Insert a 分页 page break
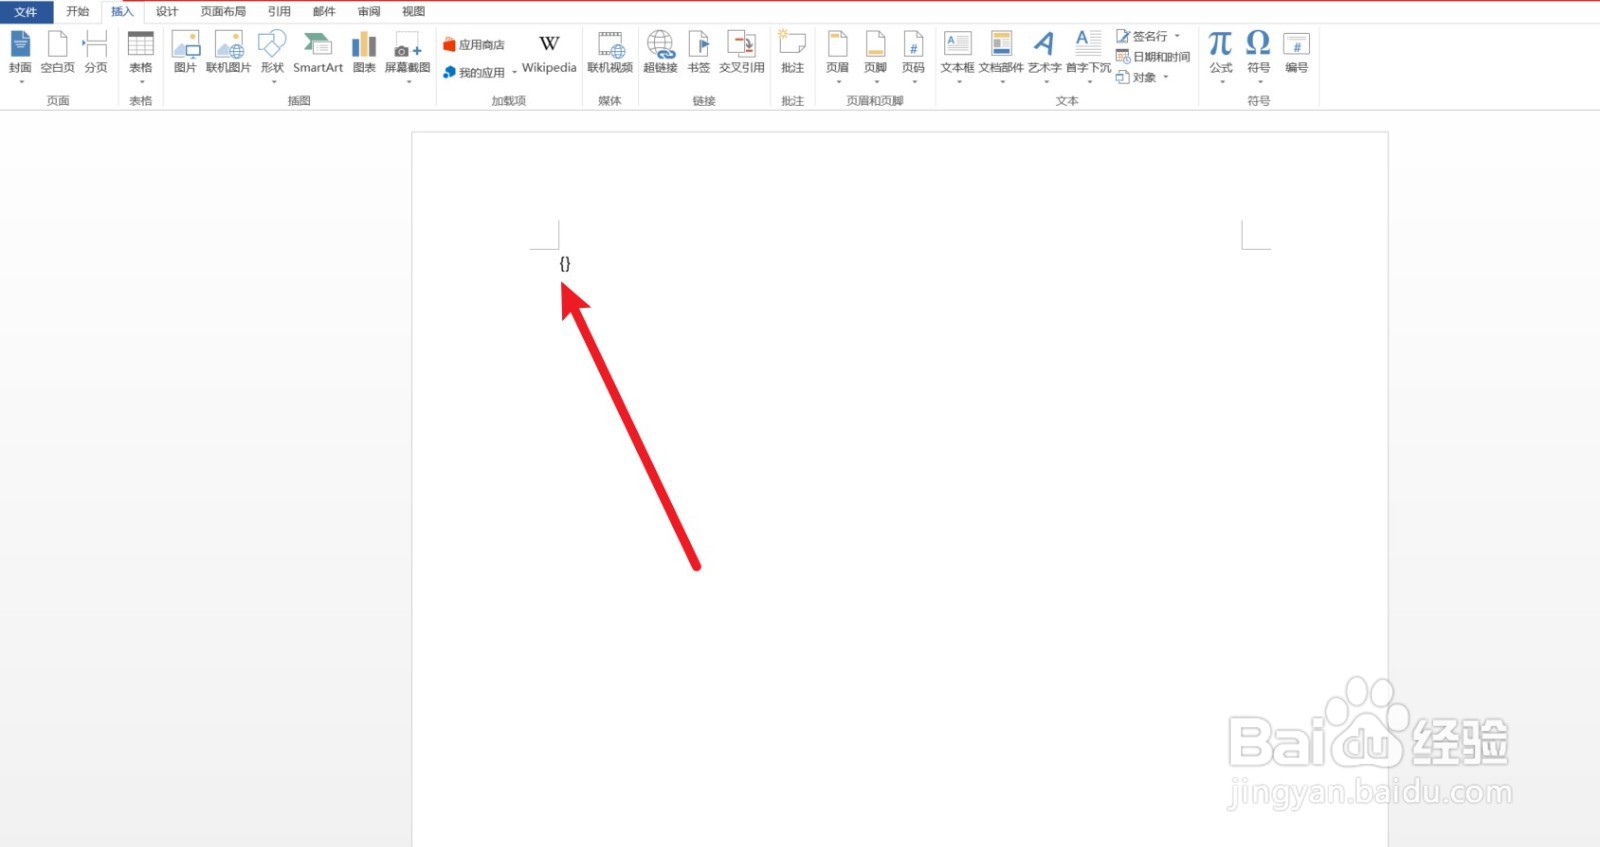 96,52
